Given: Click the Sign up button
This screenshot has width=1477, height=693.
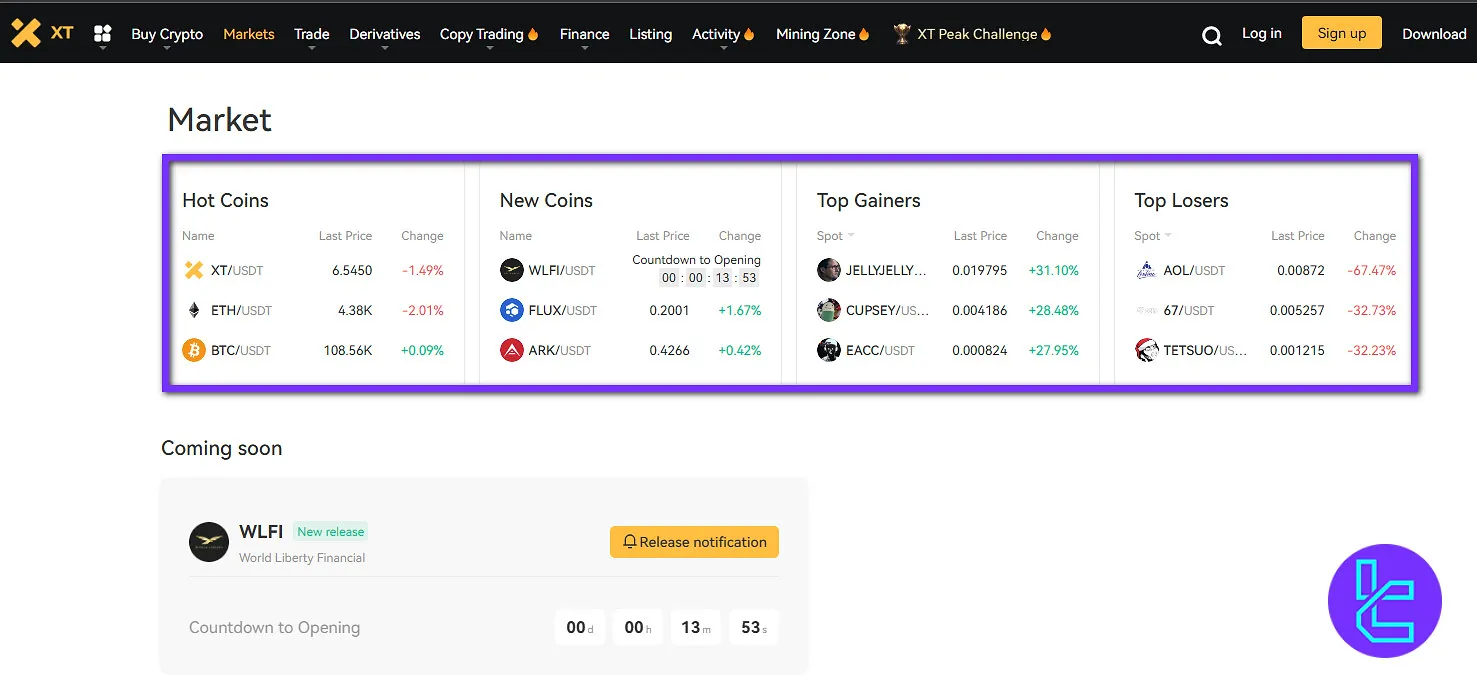Looking at the screenshot, I should point(1342,33).
